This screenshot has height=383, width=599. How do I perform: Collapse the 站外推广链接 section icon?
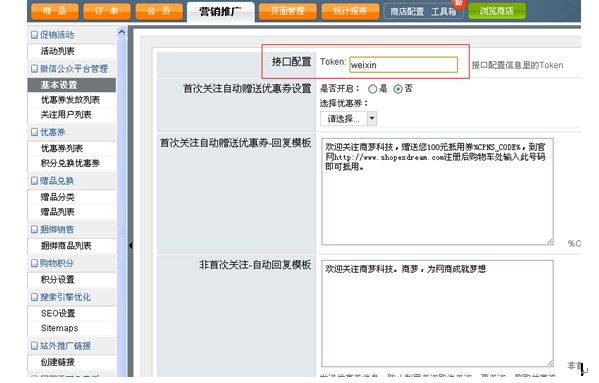34,346
